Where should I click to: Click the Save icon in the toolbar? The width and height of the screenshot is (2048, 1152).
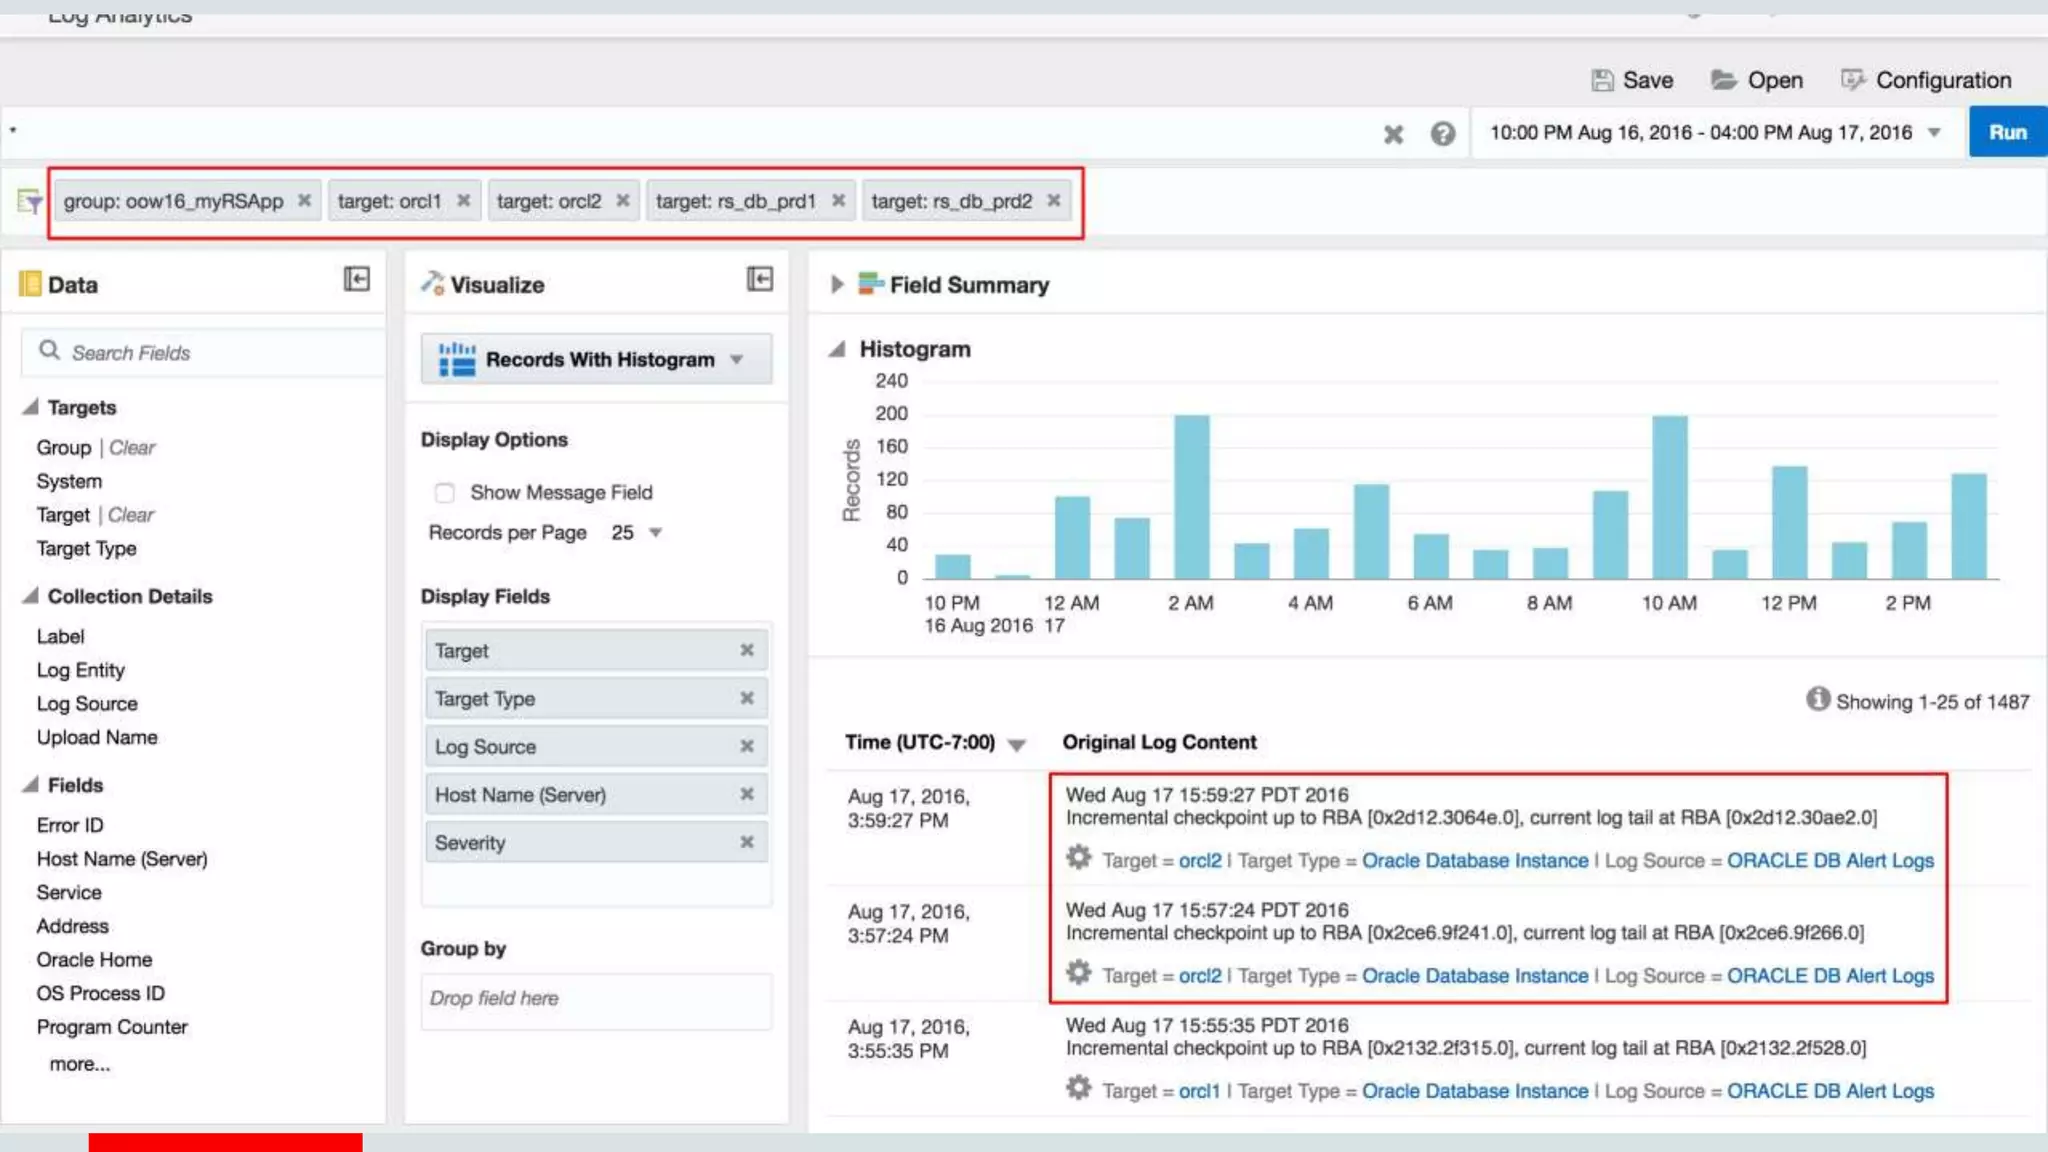point(1602,80)
